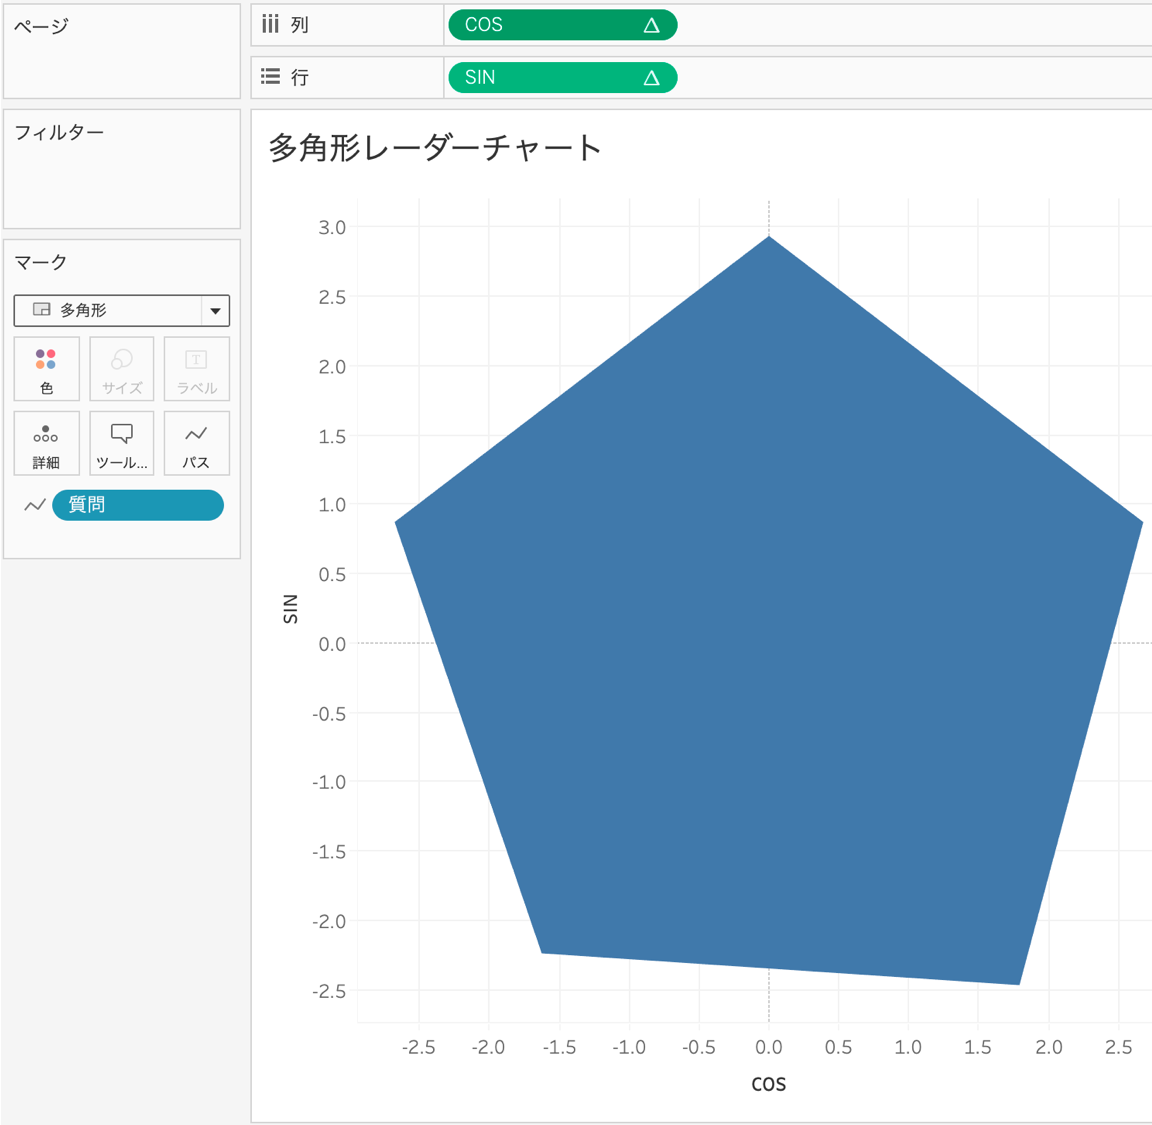Screen dimensions: 1152x1125
Task: Click the rows shelf icon beside 行
Action: (x=270, y=76)
